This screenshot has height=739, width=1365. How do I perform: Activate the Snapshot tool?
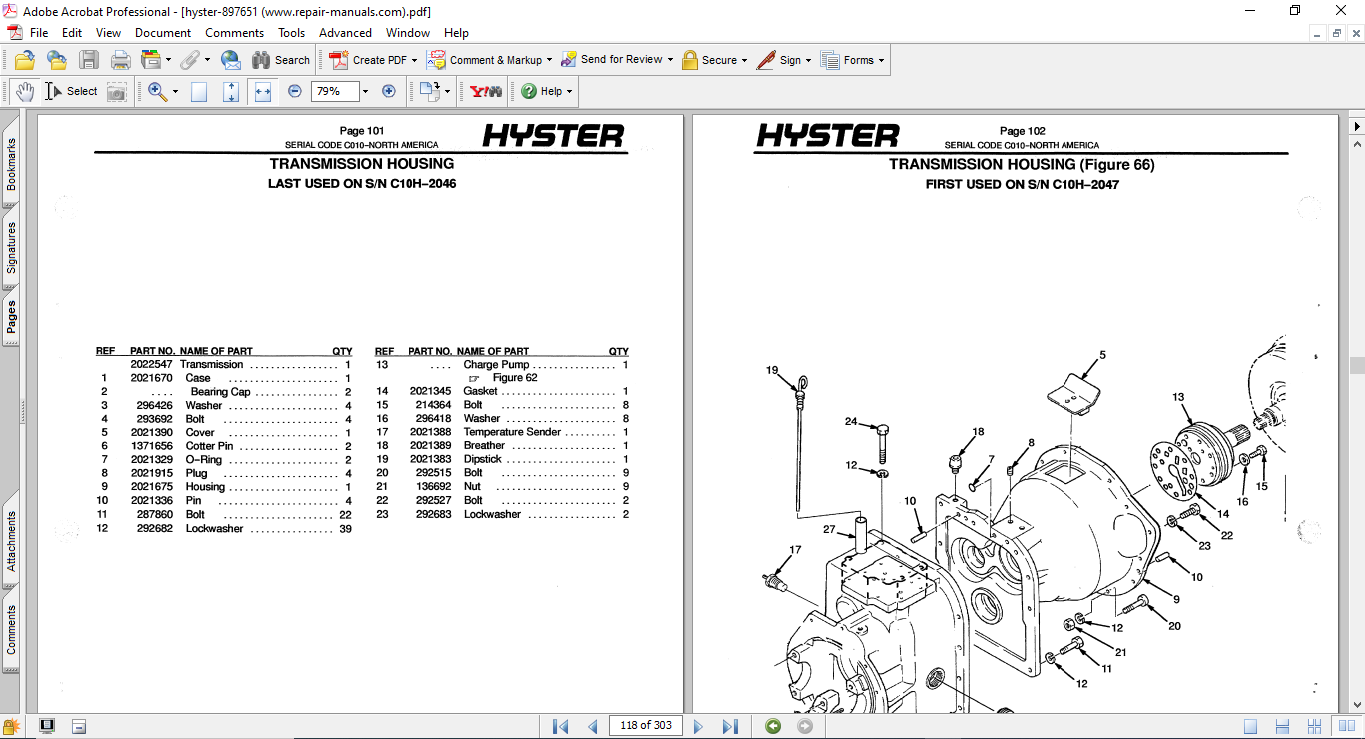pos(118,91)
